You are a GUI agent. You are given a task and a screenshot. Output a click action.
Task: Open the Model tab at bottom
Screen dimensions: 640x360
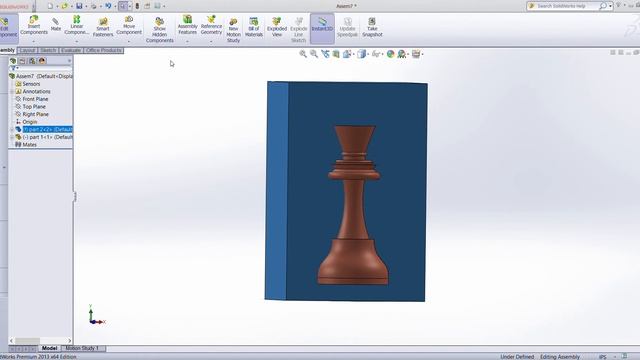(49, 348)
